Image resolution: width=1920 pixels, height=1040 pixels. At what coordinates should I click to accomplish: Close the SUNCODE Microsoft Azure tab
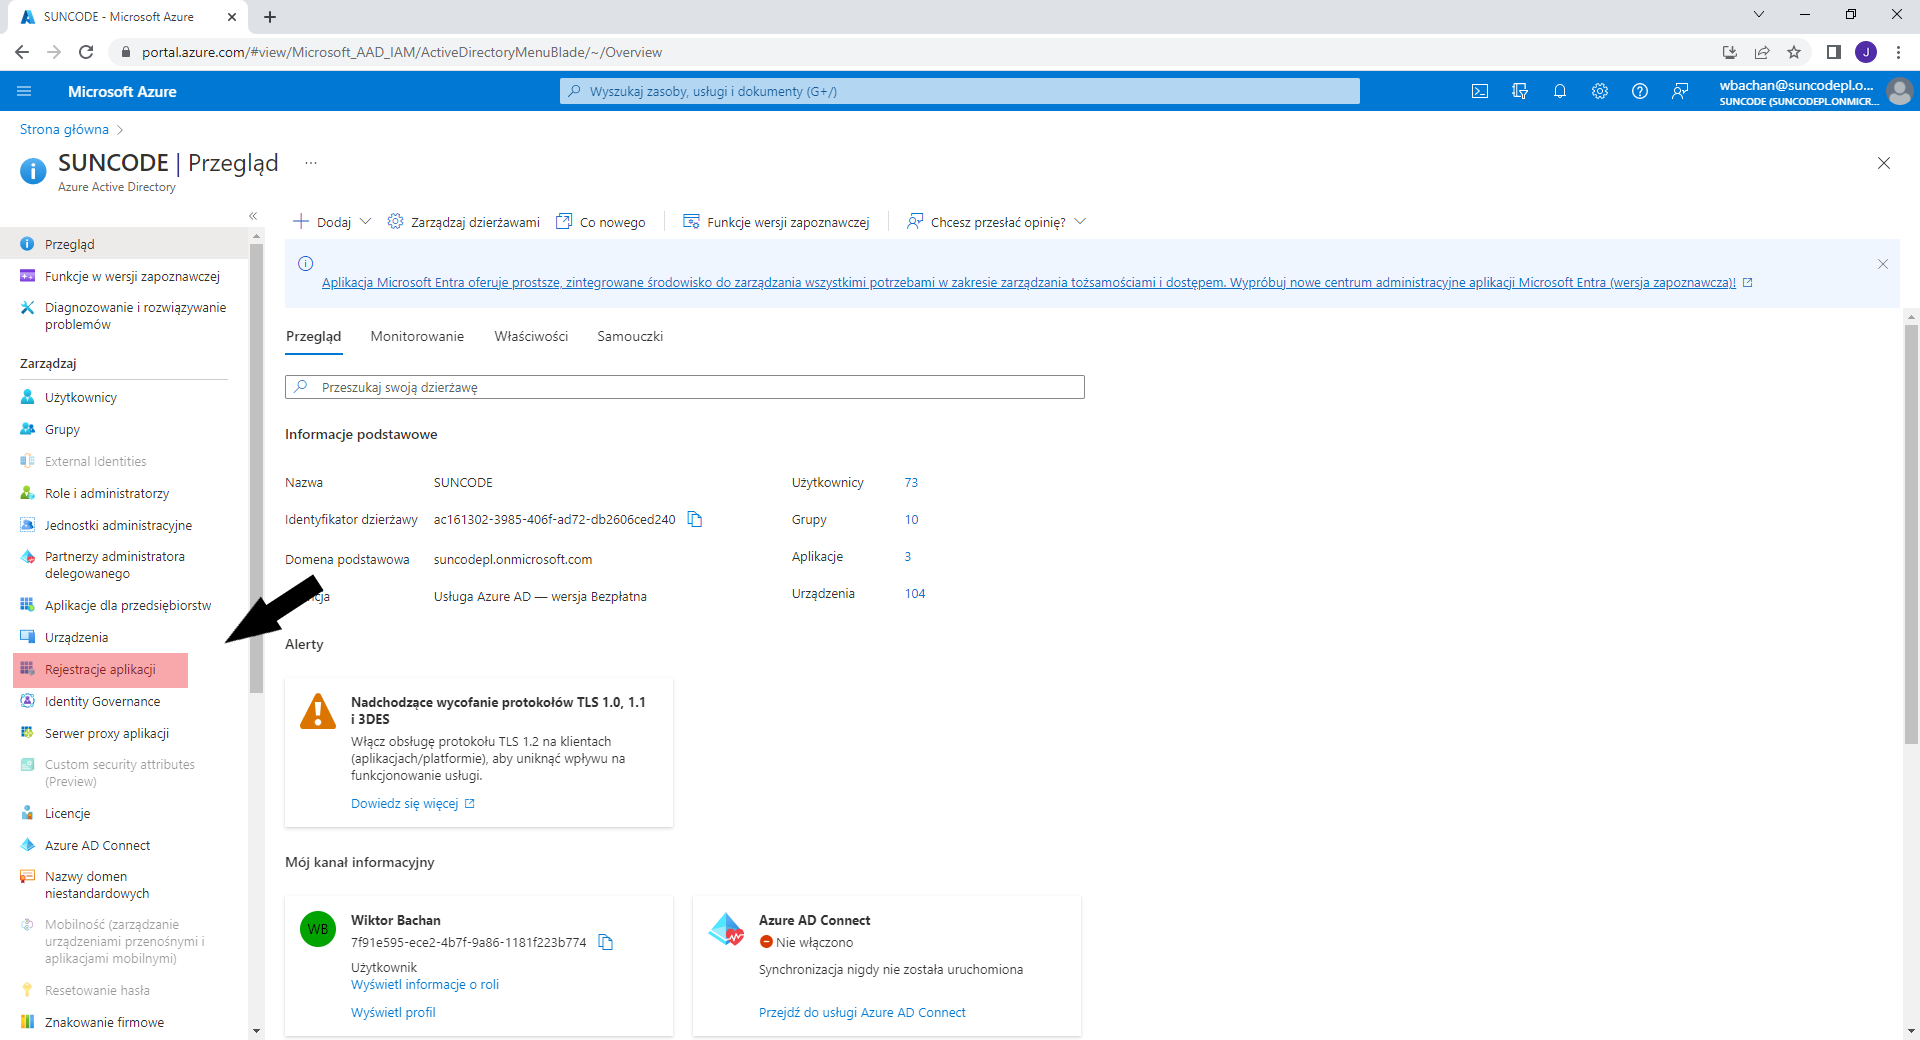(232, 17)
